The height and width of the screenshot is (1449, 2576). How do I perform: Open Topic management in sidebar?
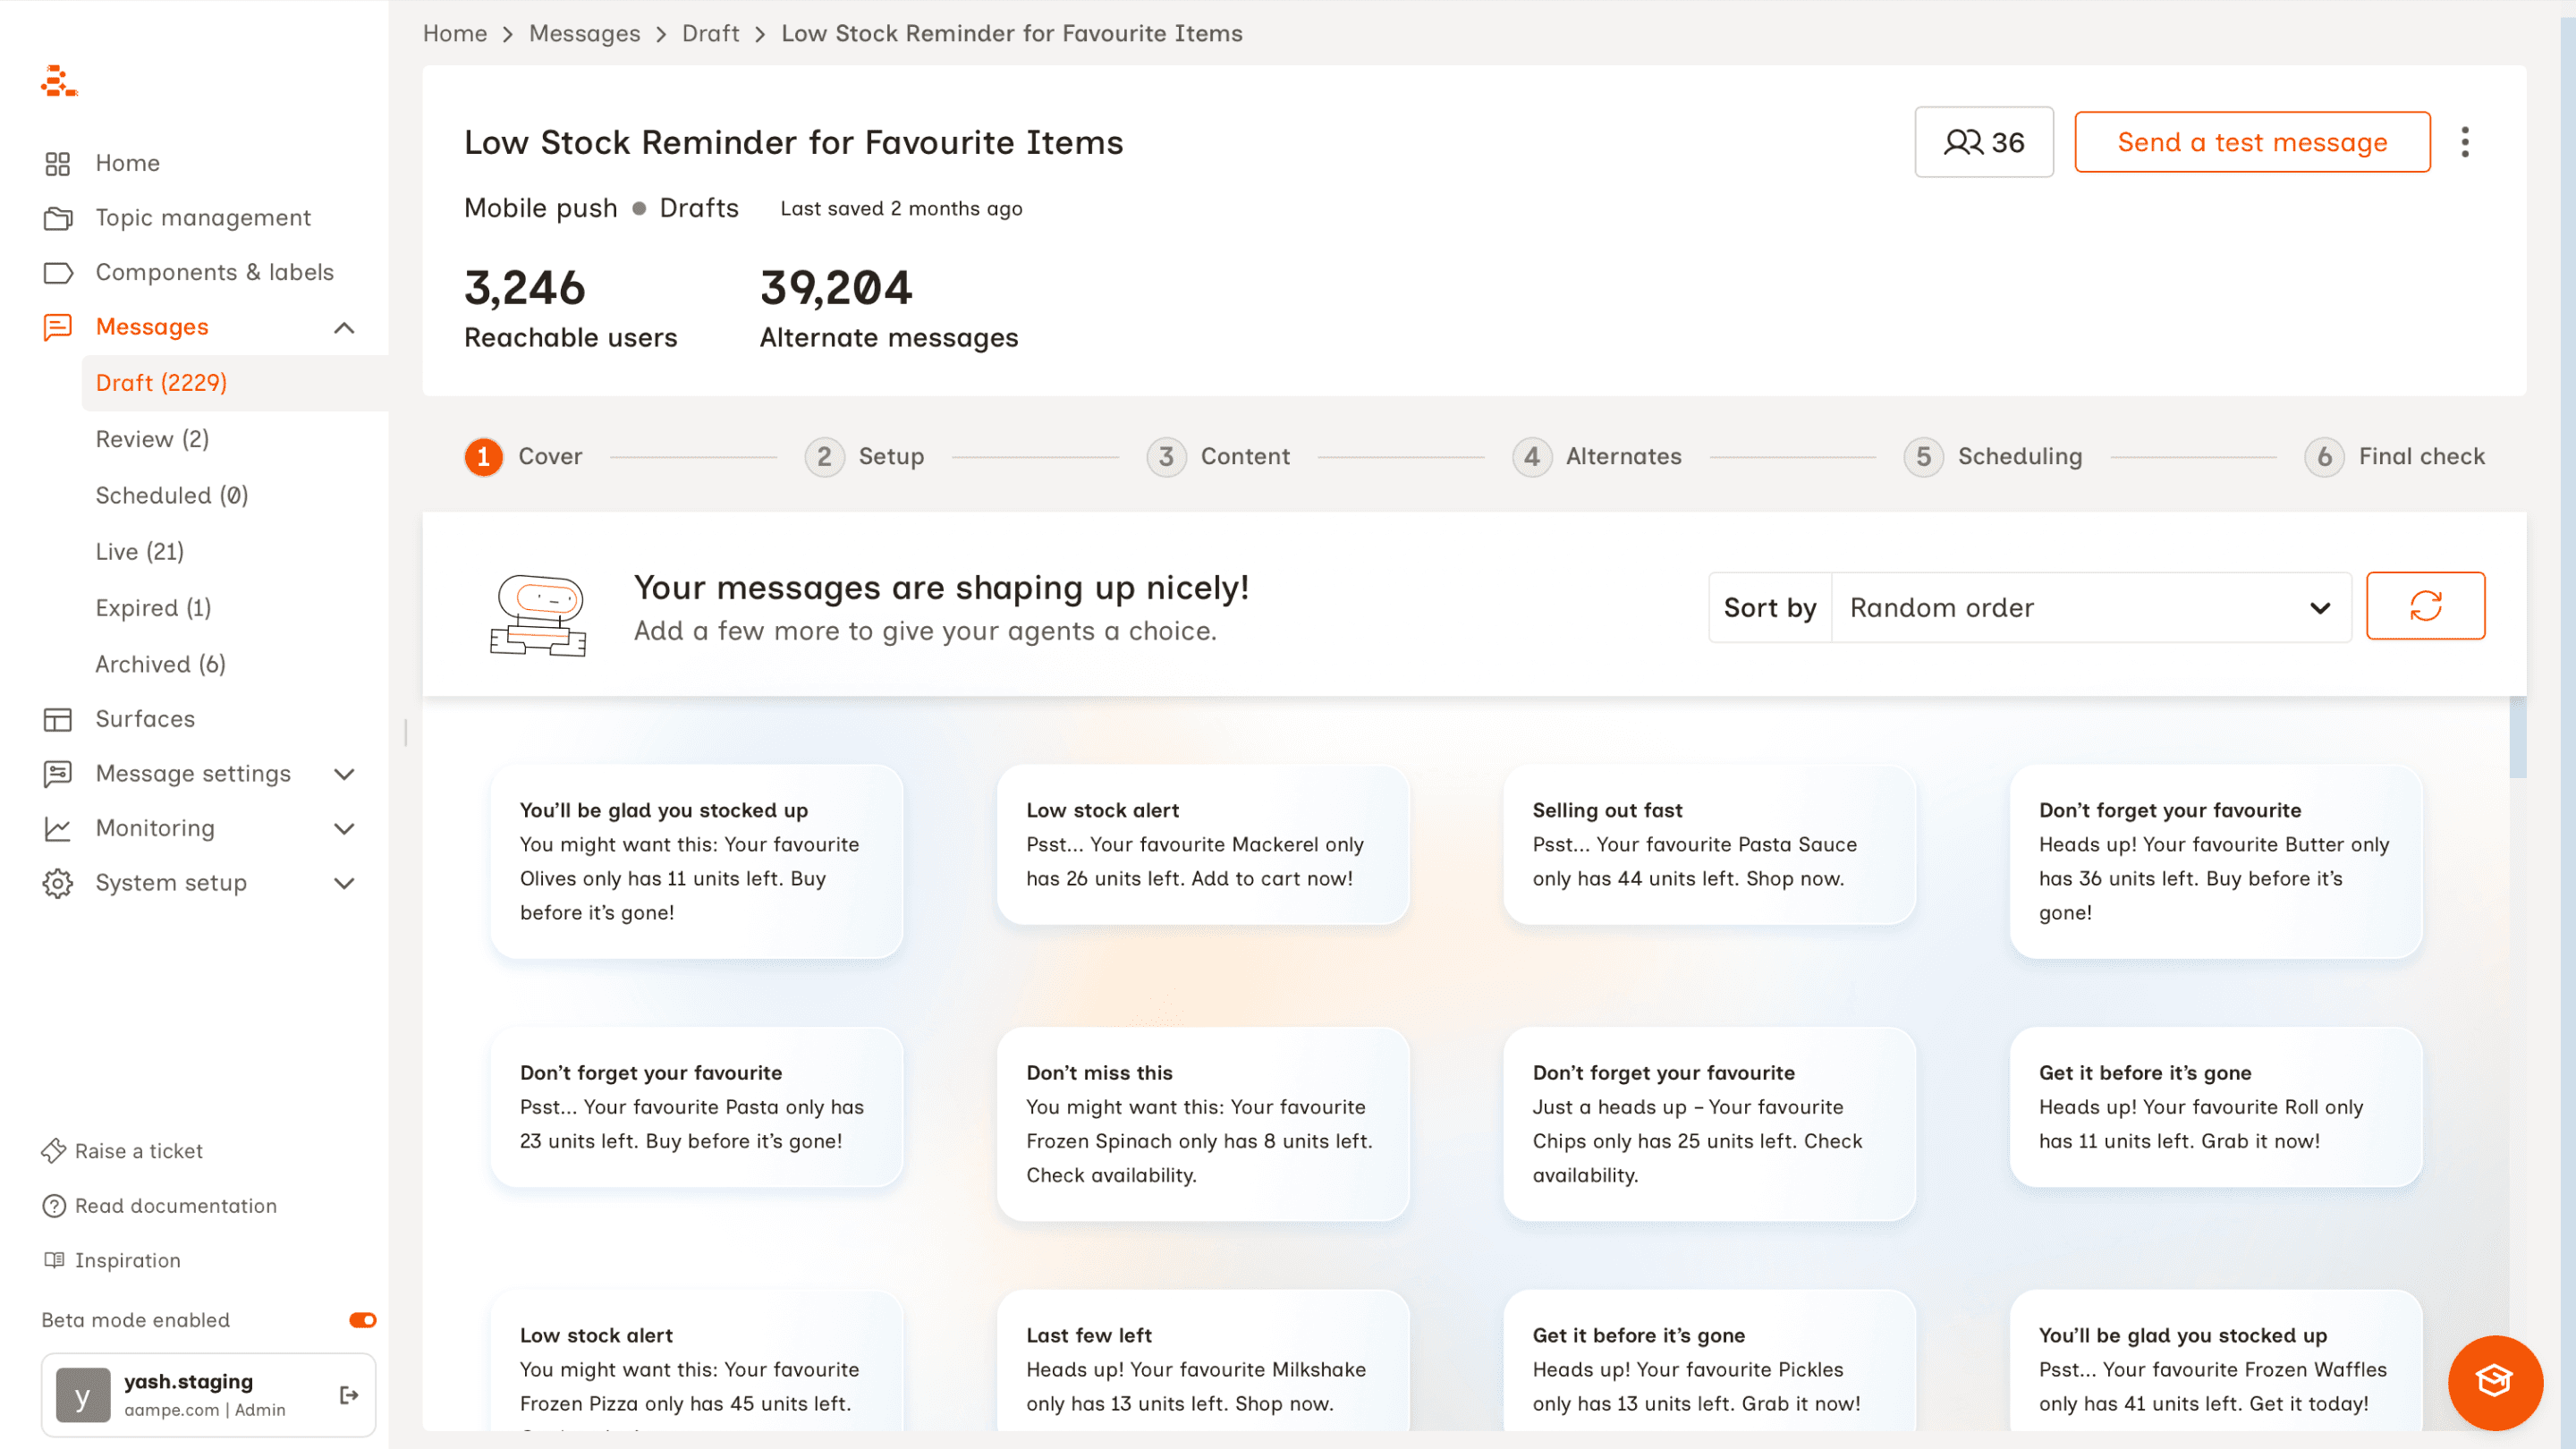point(203,217)
